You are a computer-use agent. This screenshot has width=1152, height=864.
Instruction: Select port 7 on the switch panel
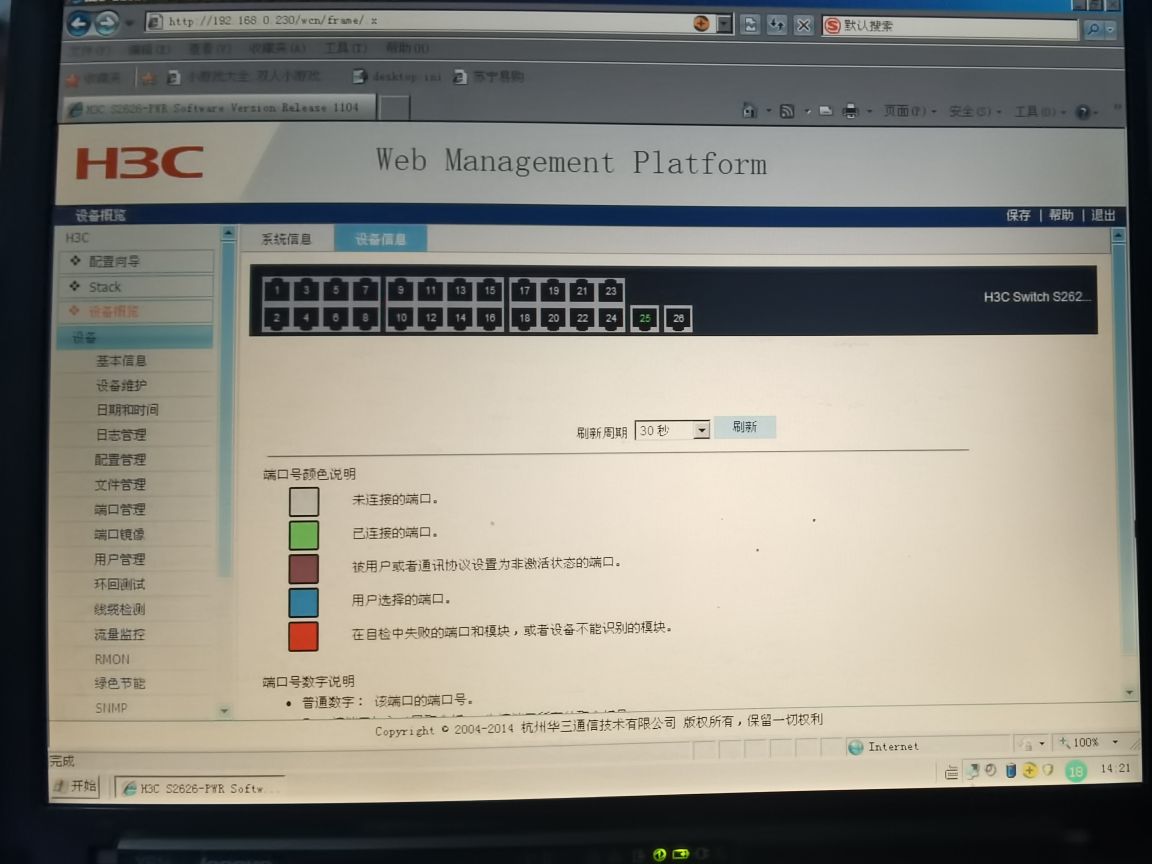click(365, 289)
